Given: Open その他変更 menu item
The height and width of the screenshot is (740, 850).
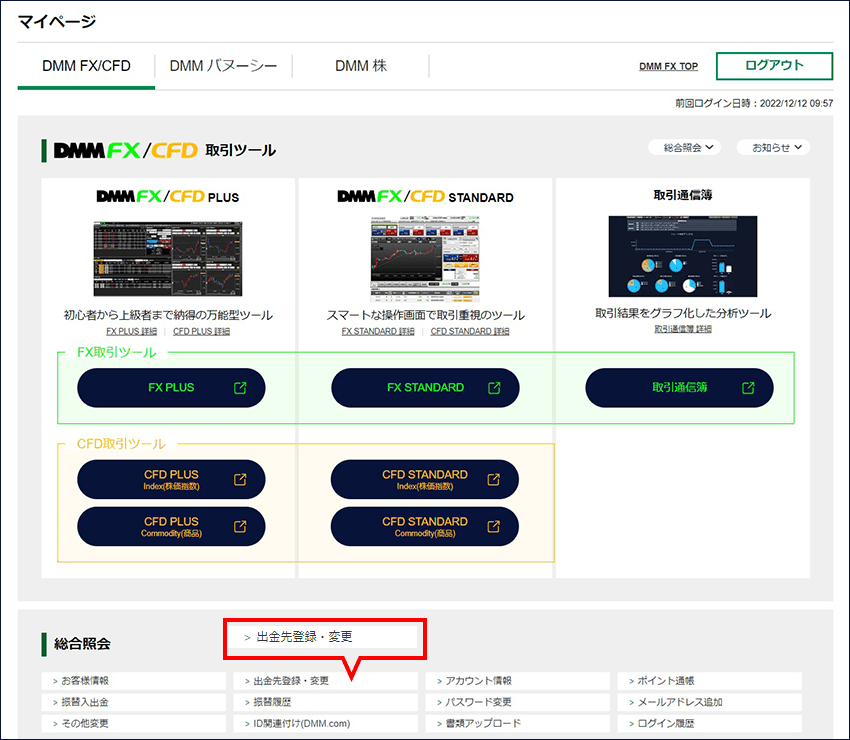Looking at the screenshot, I should 133,723.
